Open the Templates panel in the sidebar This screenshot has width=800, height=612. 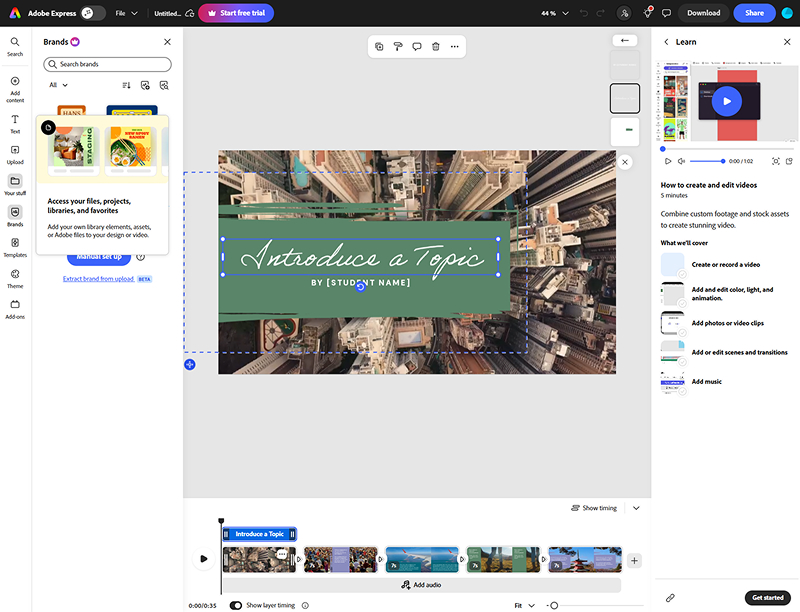pyautogui.click(x=15, y=246)
